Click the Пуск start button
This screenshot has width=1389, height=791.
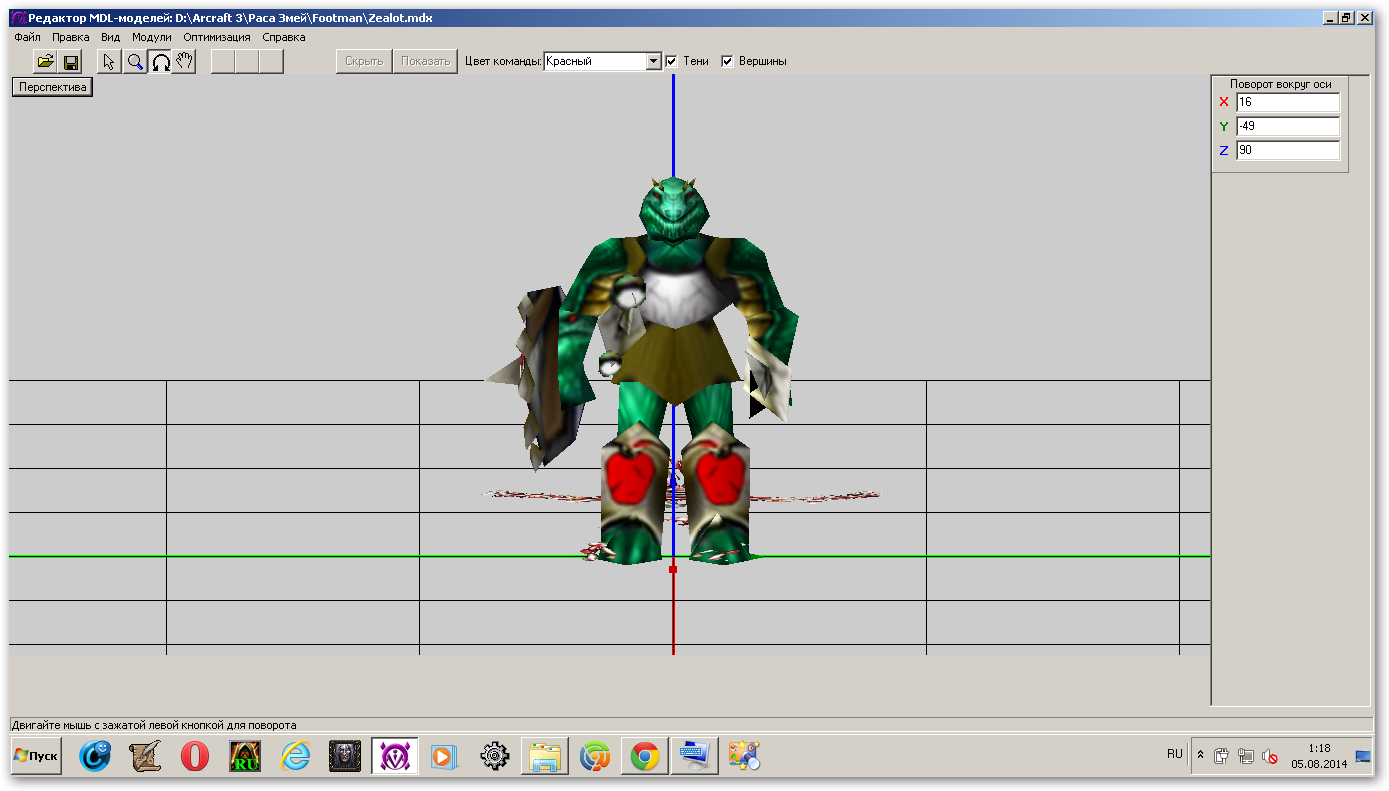point(36,756)
